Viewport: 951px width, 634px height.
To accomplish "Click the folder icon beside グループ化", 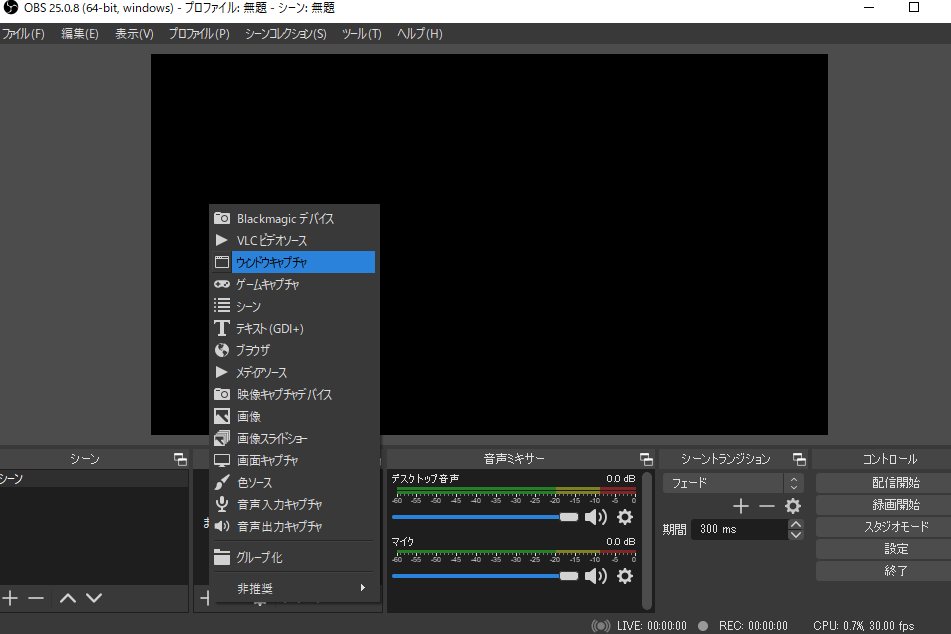I will point(222,557).
